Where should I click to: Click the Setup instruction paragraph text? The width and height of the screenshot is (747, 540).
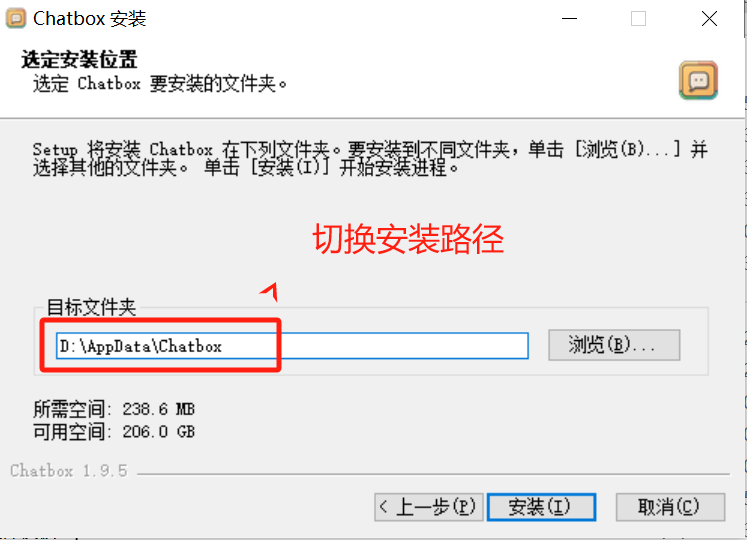[370, 158]
